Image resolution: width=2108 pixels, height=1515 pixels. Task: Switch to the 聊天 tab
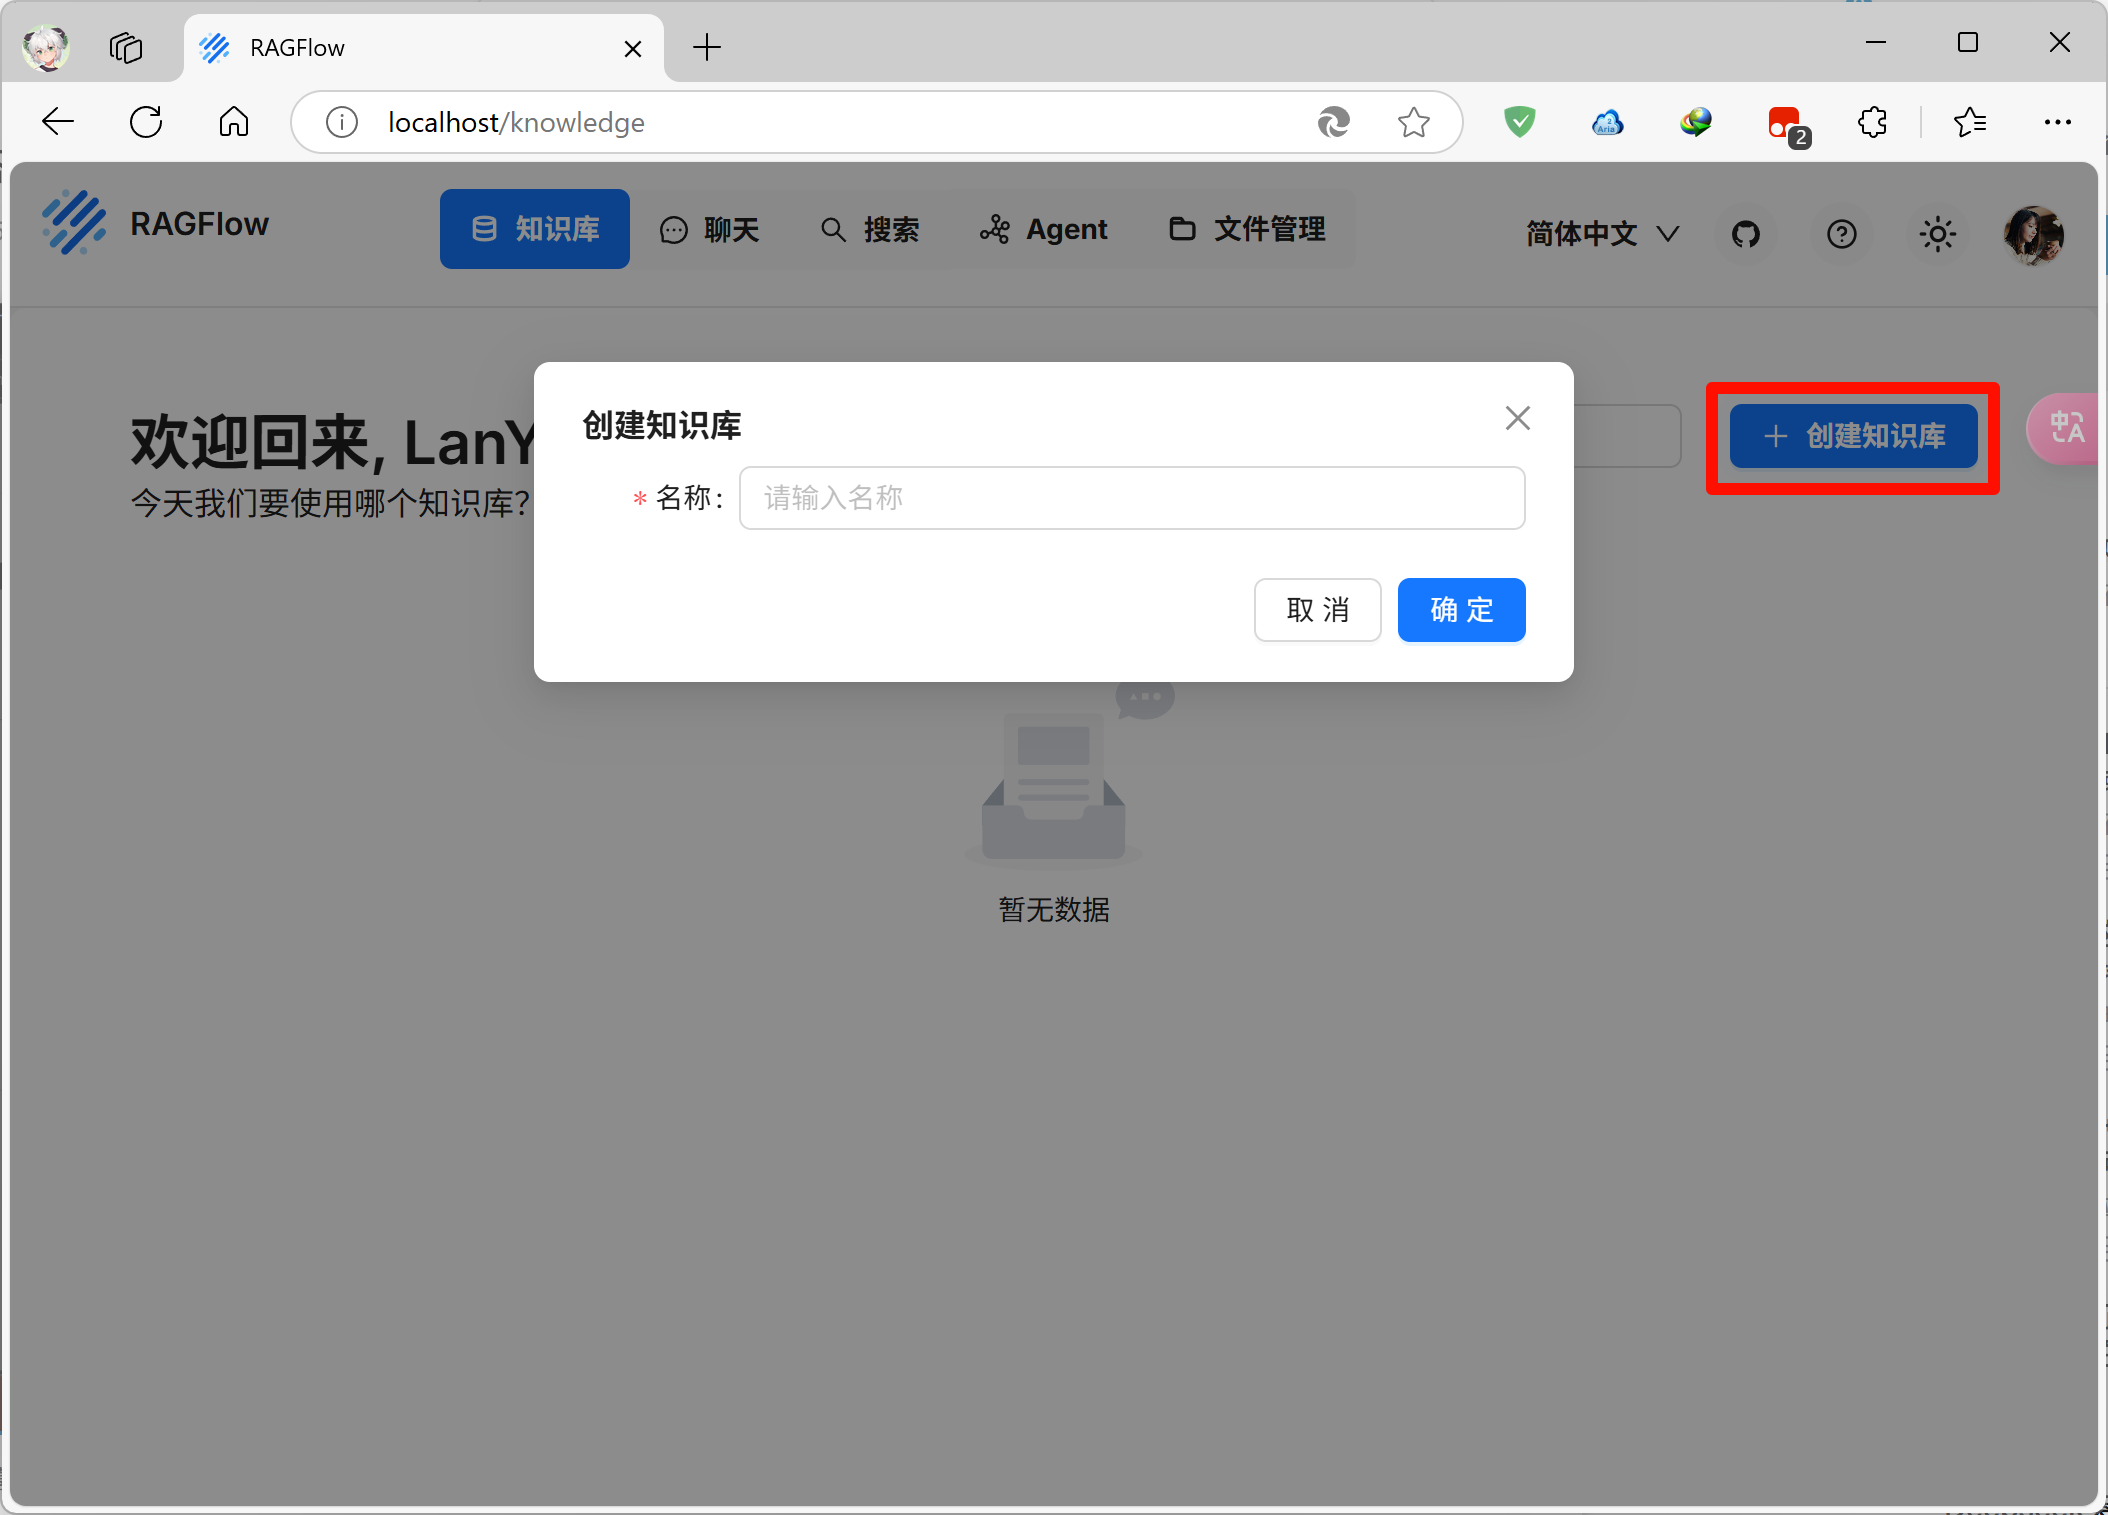point(710,229)
